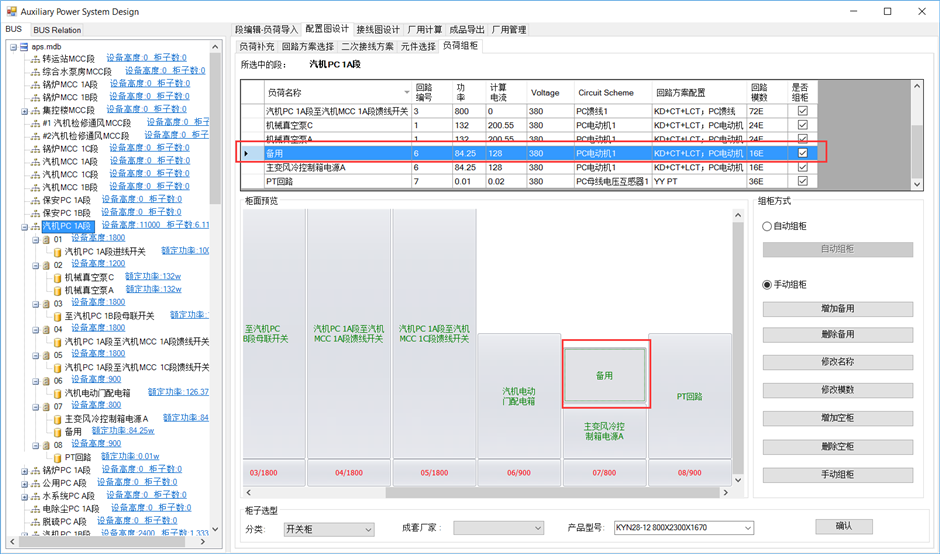Select the 备用 block in cabinet preview

pyautogui.click(x=604, y=375)
